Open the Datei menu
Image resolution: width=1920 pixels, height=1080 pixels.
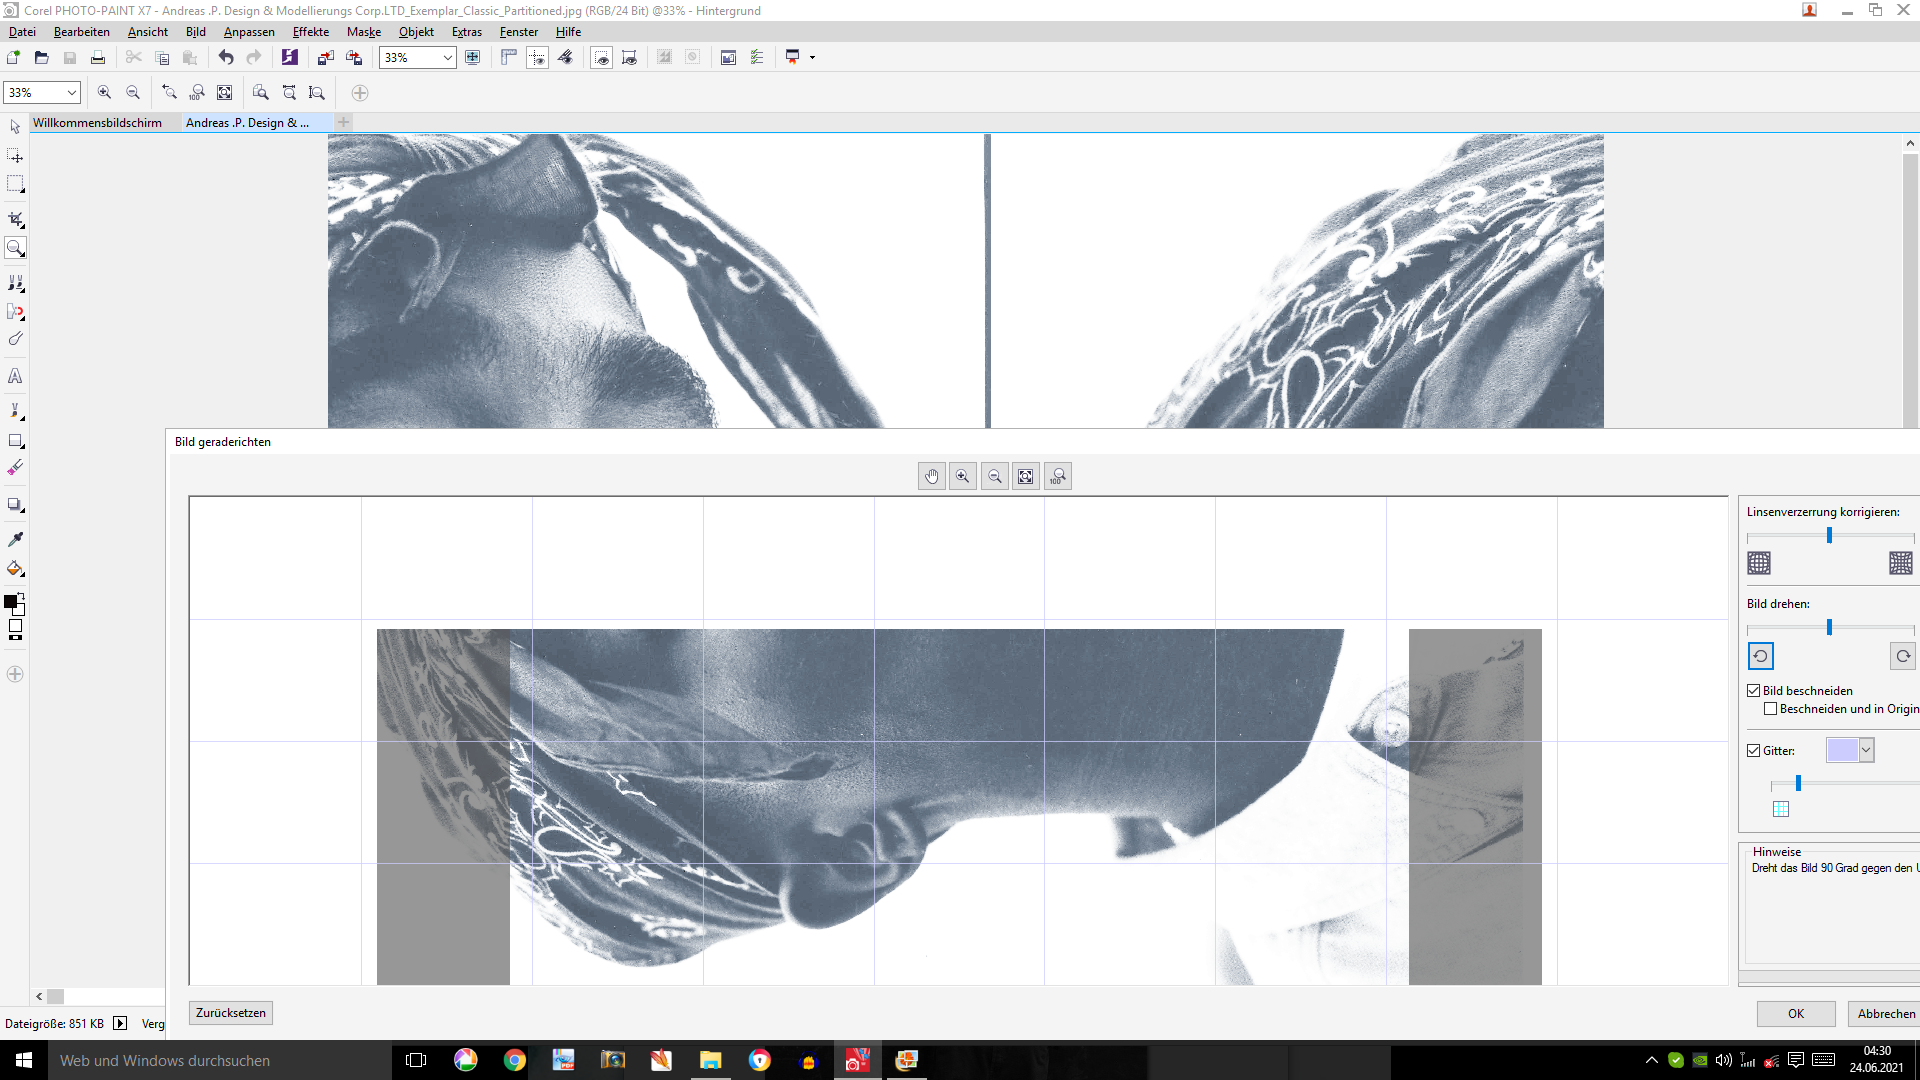point(22,32)
